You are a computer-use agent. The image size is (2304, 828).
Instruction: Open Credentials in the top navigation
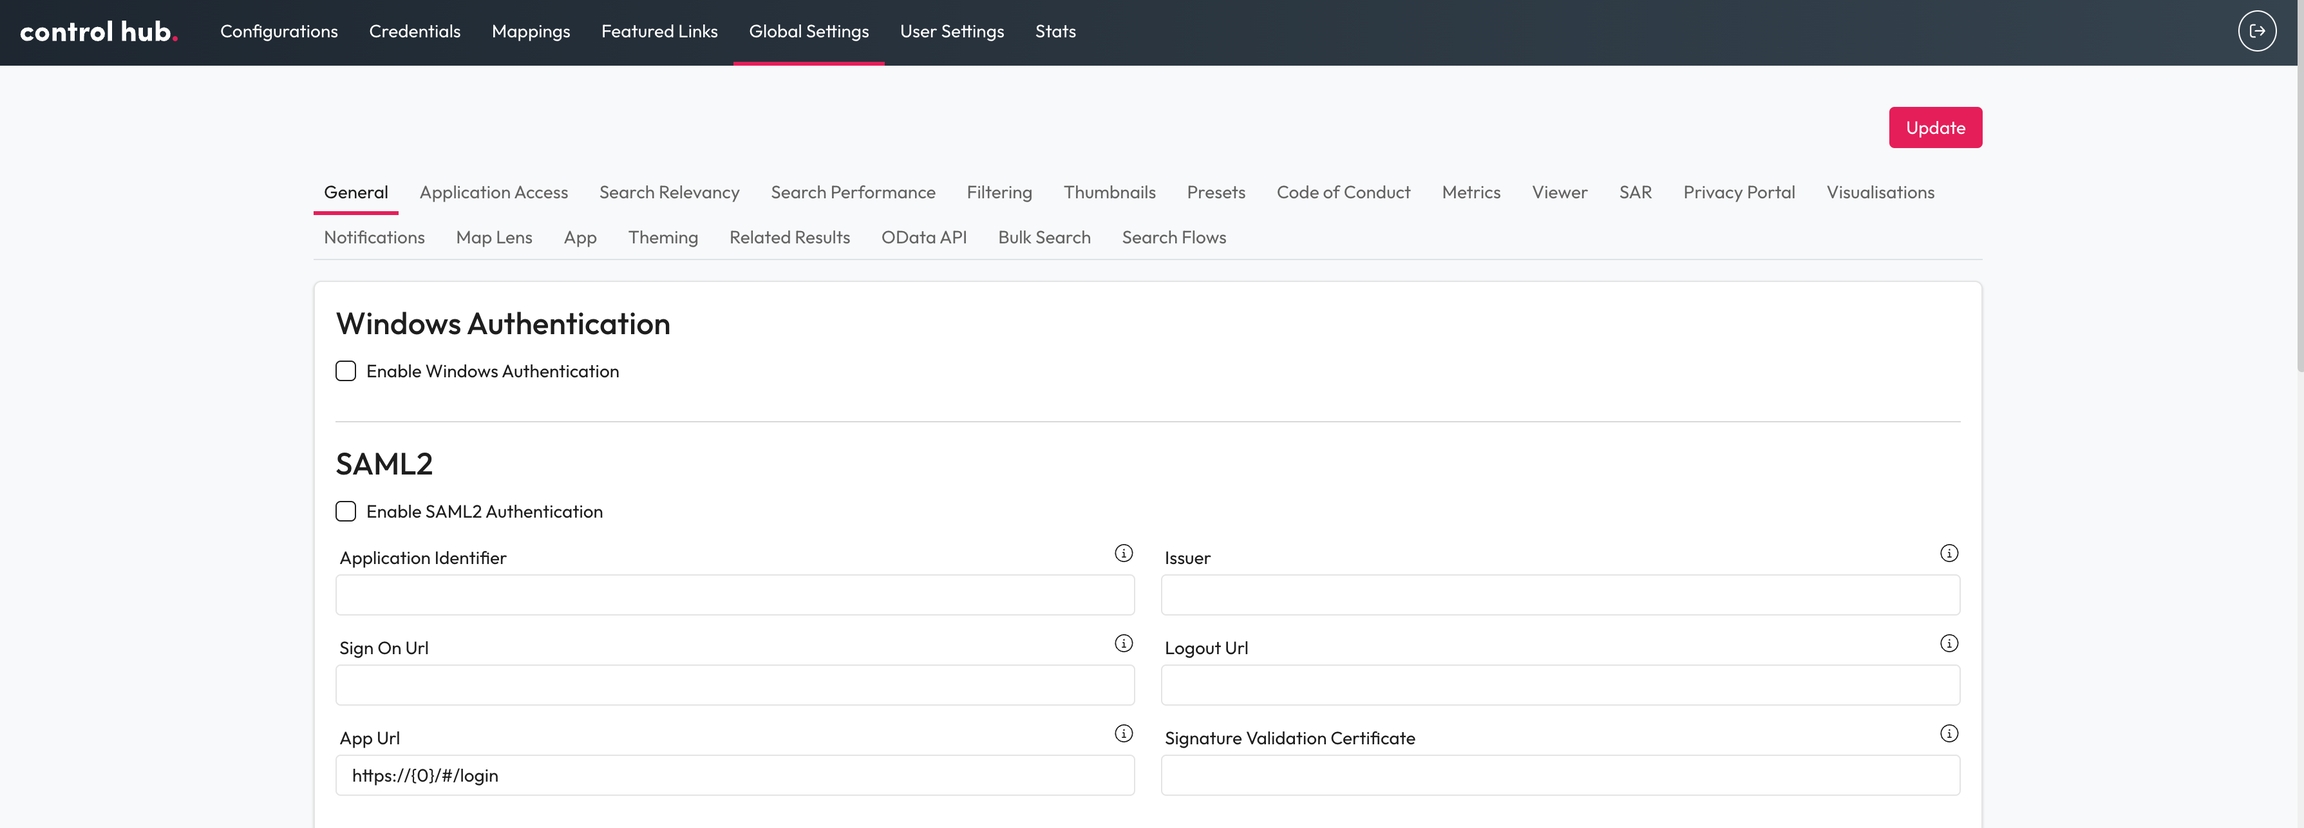click(414, 32)
